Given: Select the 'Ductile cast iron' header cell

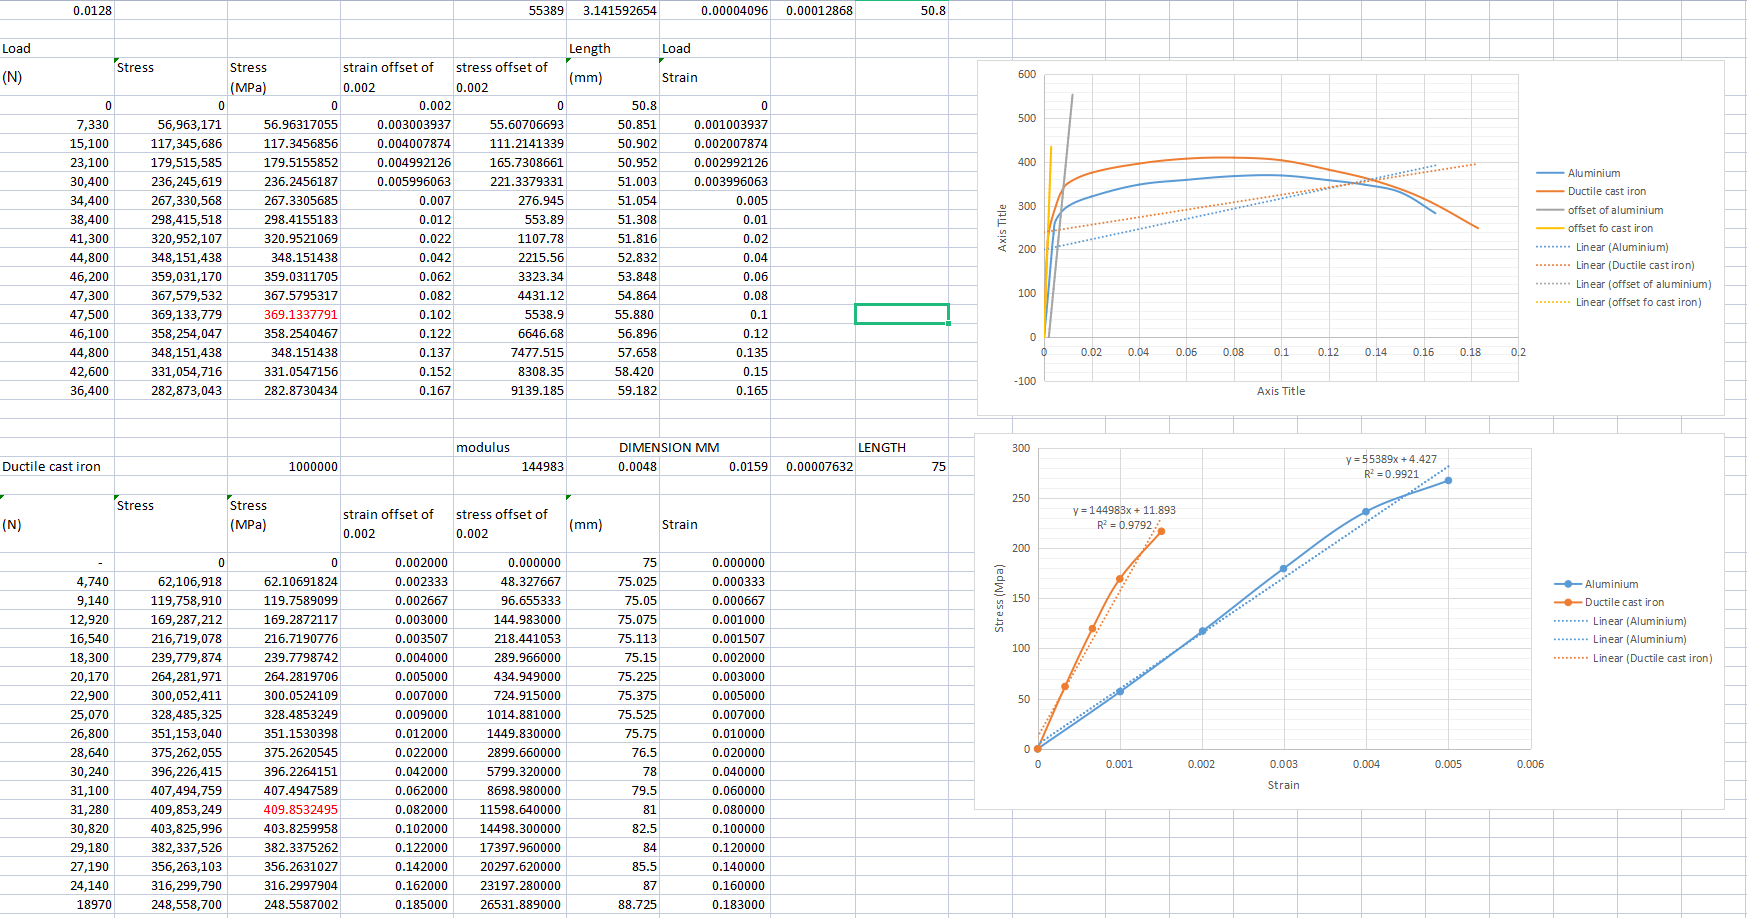Looking at the screenshot, I should pos(52,466).
